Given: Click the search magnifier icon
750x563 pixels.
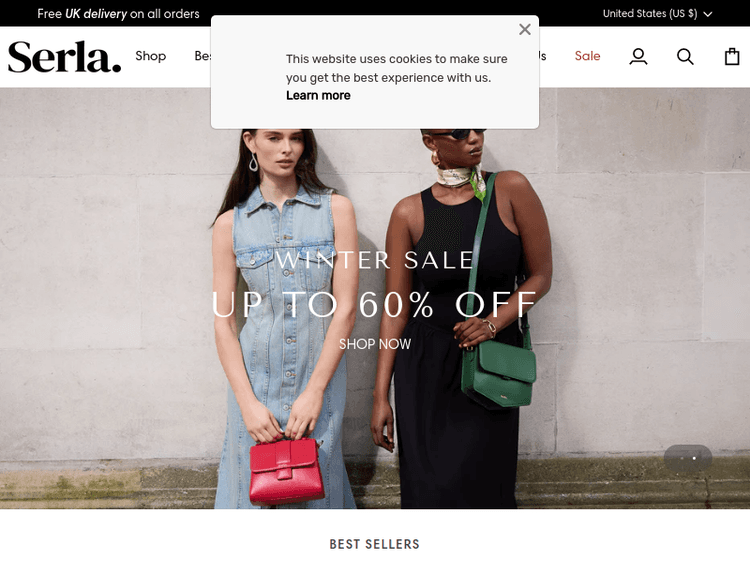Looking at the screenshot, I should (685, 56).
